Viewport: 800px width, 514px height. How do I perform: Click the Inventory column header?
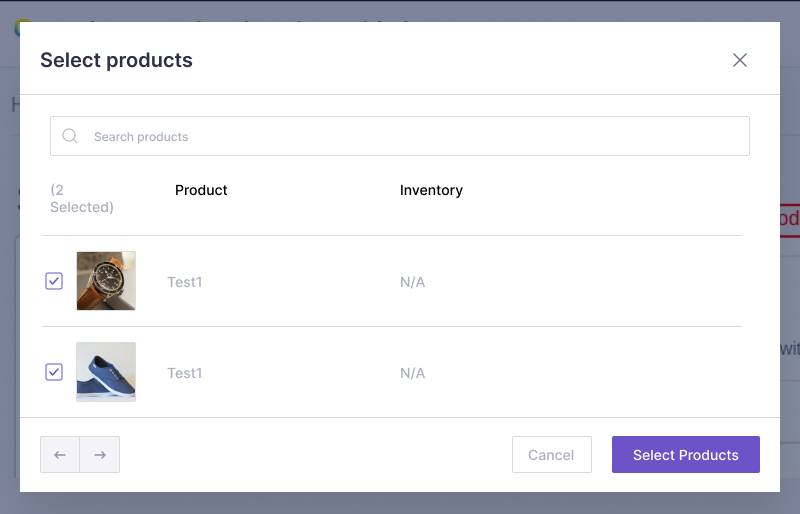tap(431, 190)
